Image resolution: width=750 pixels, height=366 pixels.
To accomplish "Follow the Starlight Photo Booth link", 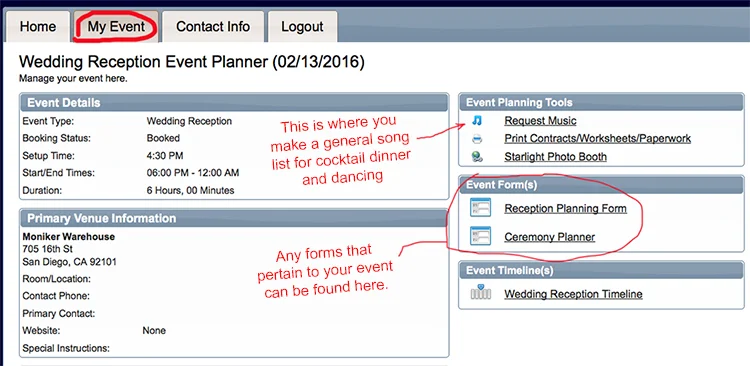I will pos(555,157).
